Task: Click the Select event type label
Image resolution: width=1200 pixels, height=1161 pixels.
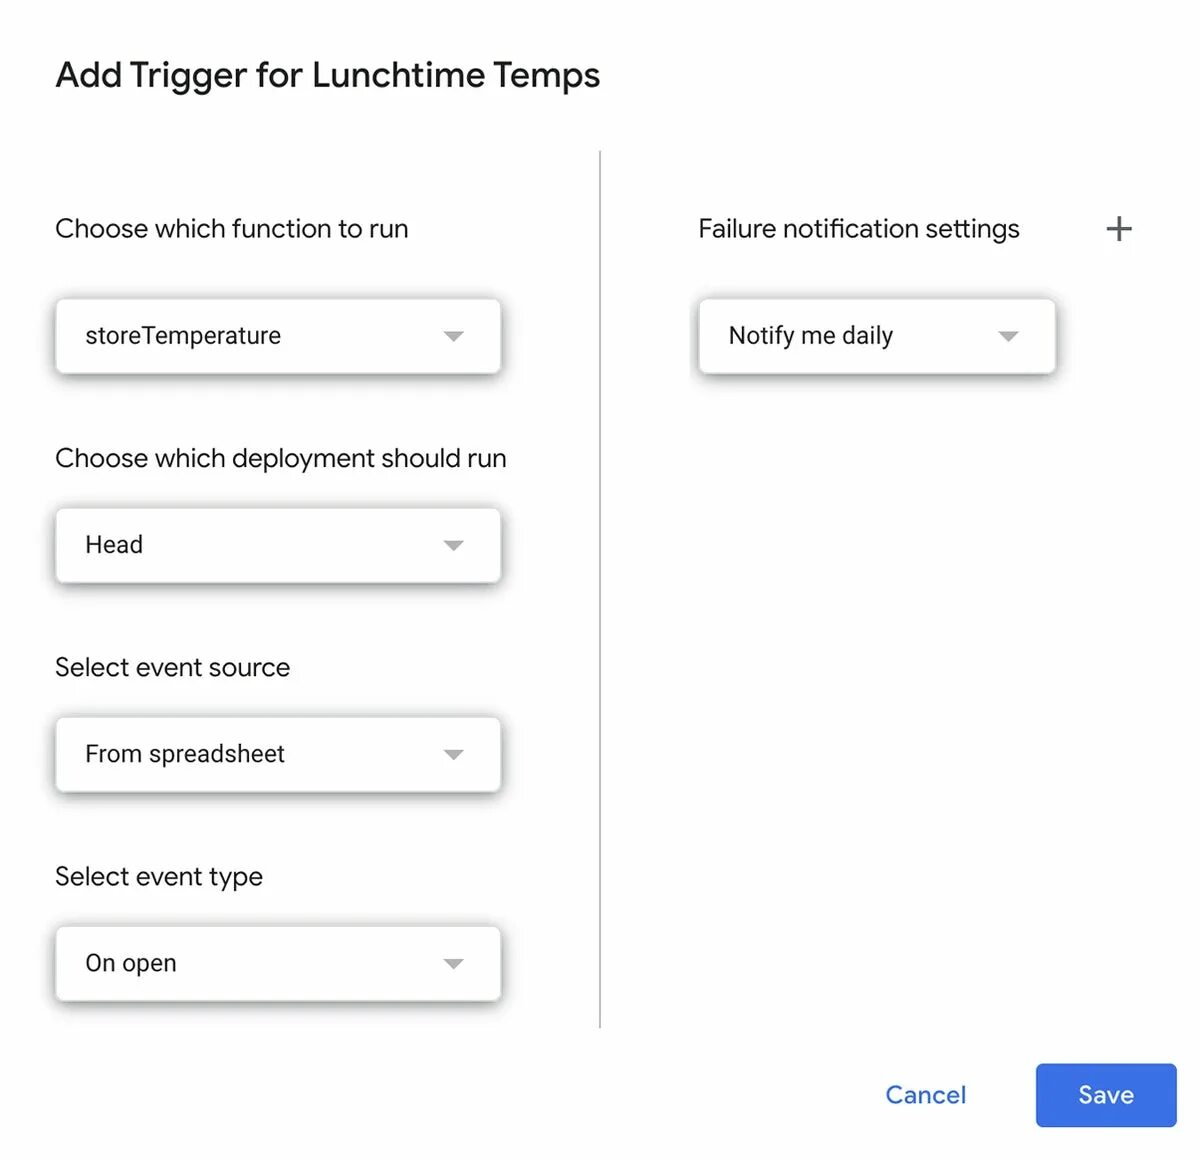Action: click(158, 877)
